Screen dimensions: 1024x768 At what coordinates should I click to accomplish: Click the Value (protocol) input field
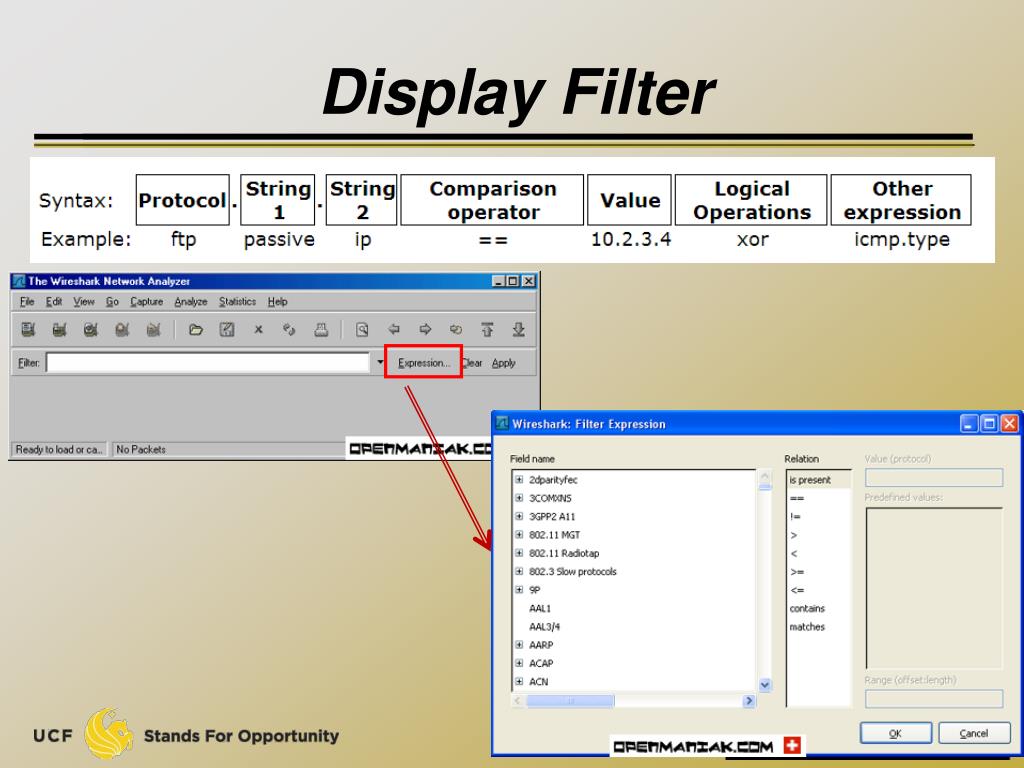[934, 477]
